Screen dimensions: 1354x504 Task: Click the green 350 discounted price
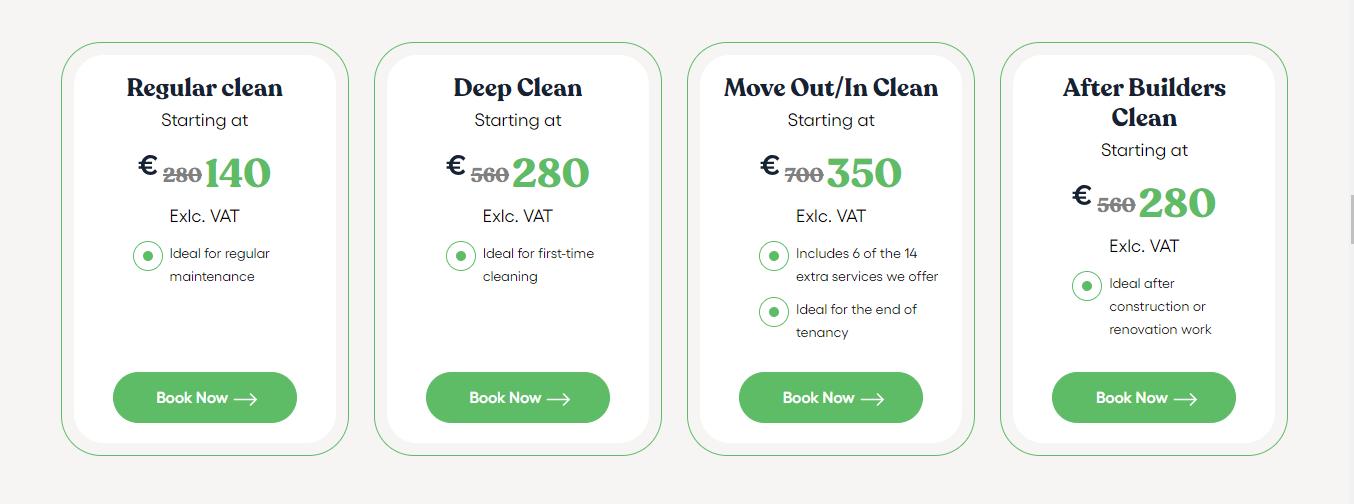pos(864,173)
